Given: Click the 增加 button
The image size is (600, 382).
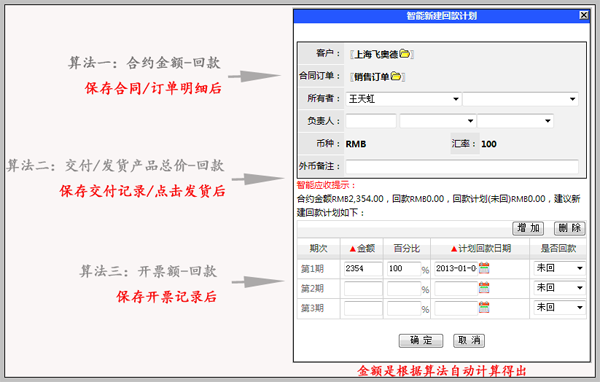Looking at the screenshot, I should pyautogui.click(x=528, y=229).
